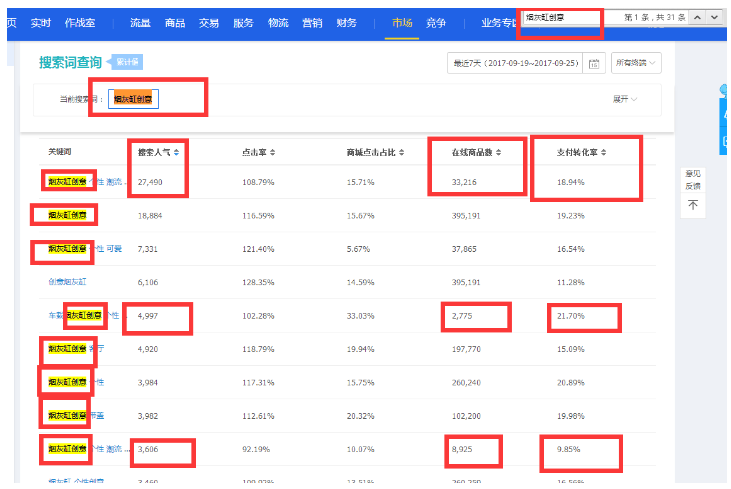Screen dimensions: 731x489
Task: Sort by 搜索人气 column arrows
Action: pyautogui.click(x=187, y=152)
